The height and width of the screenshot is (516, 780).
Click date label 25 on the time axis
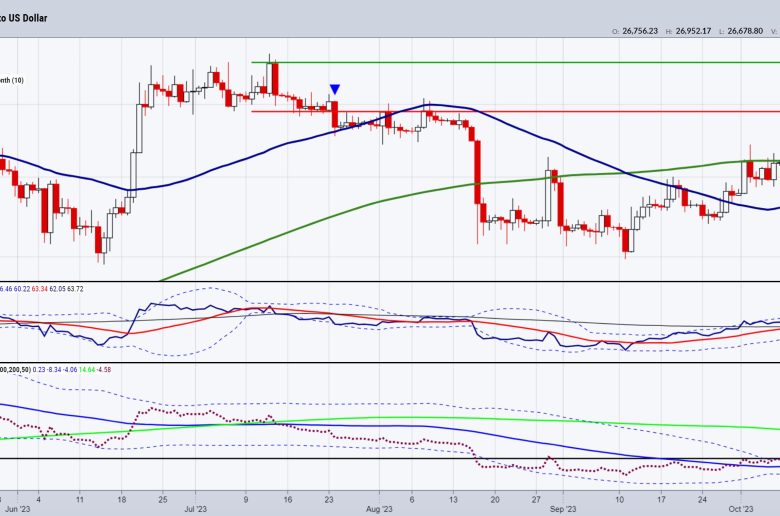point(163,500)
